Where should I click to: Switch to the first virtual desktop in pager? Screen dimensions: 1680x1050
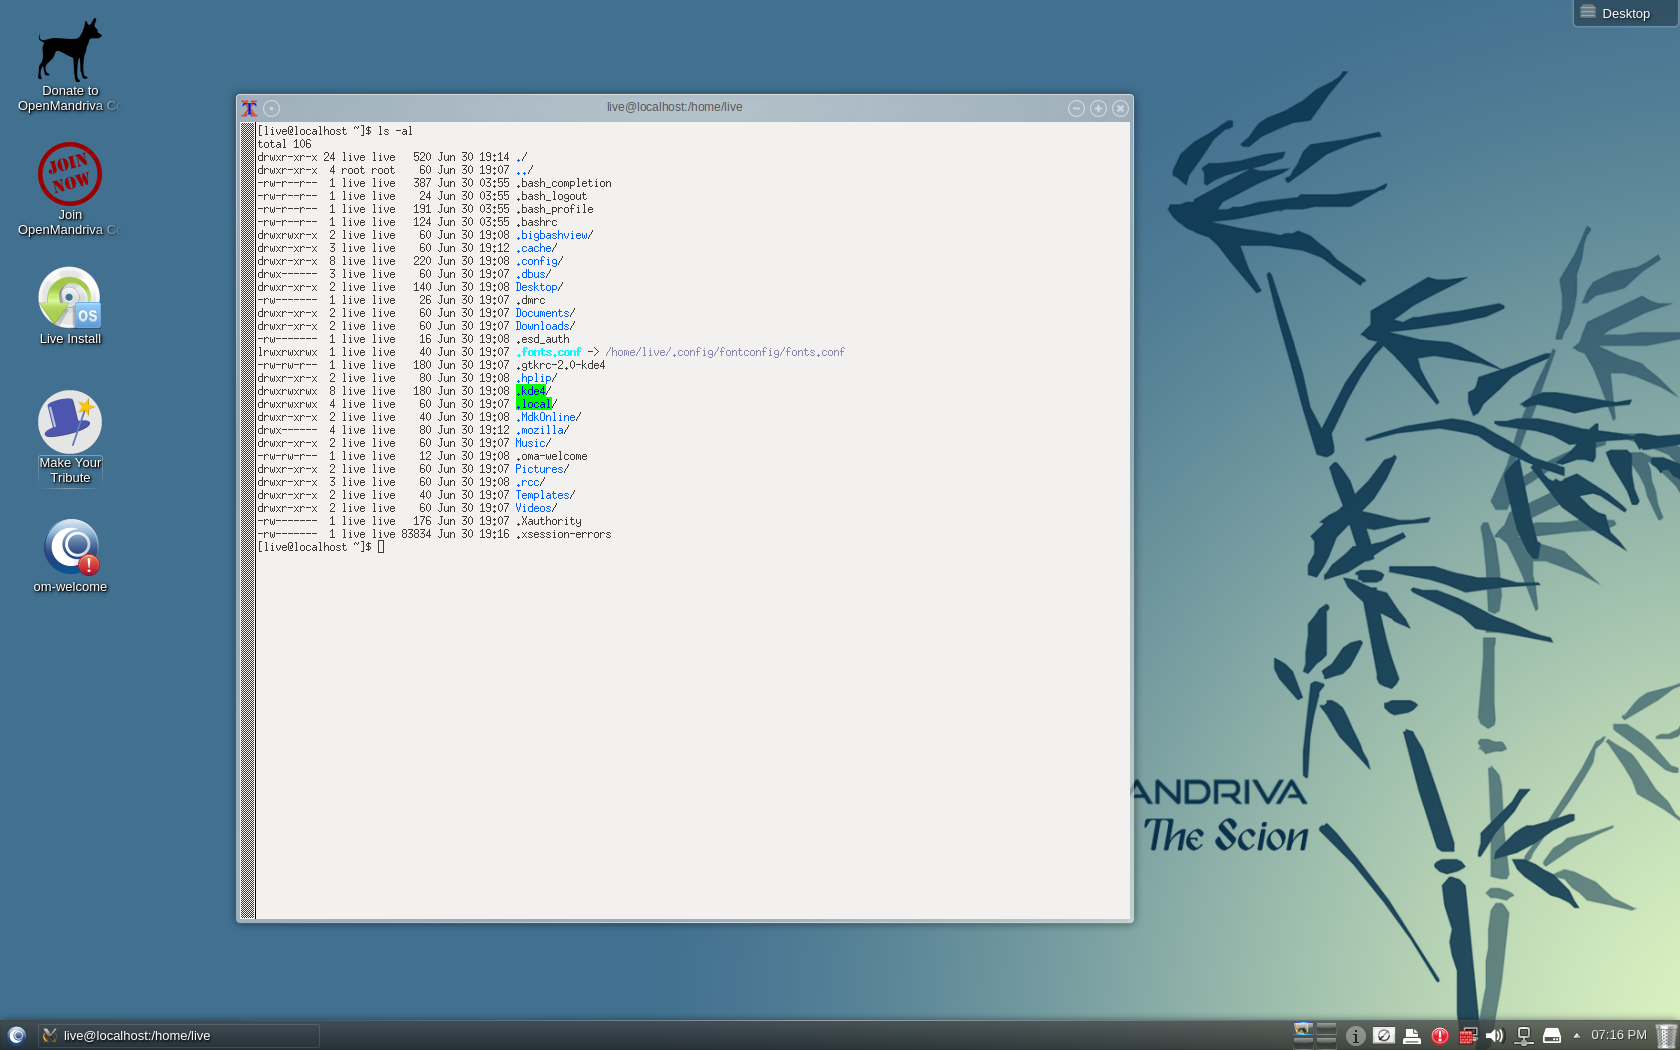1303,1029
